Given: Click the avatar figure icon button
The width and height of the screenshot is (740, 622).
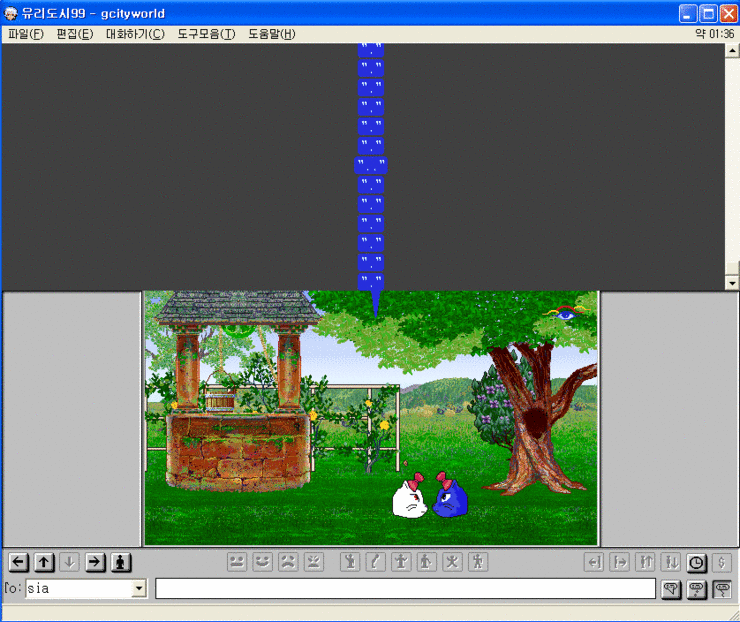Looking at the screenshot, I should [121, 562].
